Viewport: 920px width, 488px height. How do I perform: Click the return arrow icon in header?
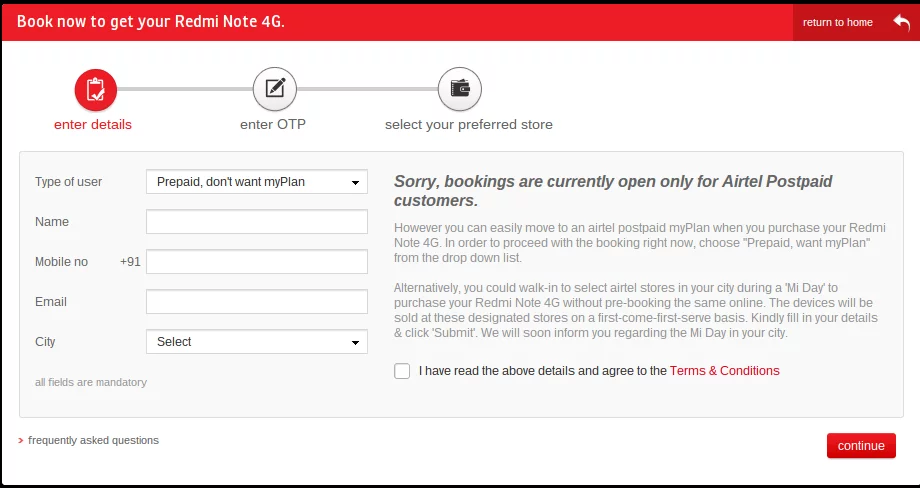902,22
